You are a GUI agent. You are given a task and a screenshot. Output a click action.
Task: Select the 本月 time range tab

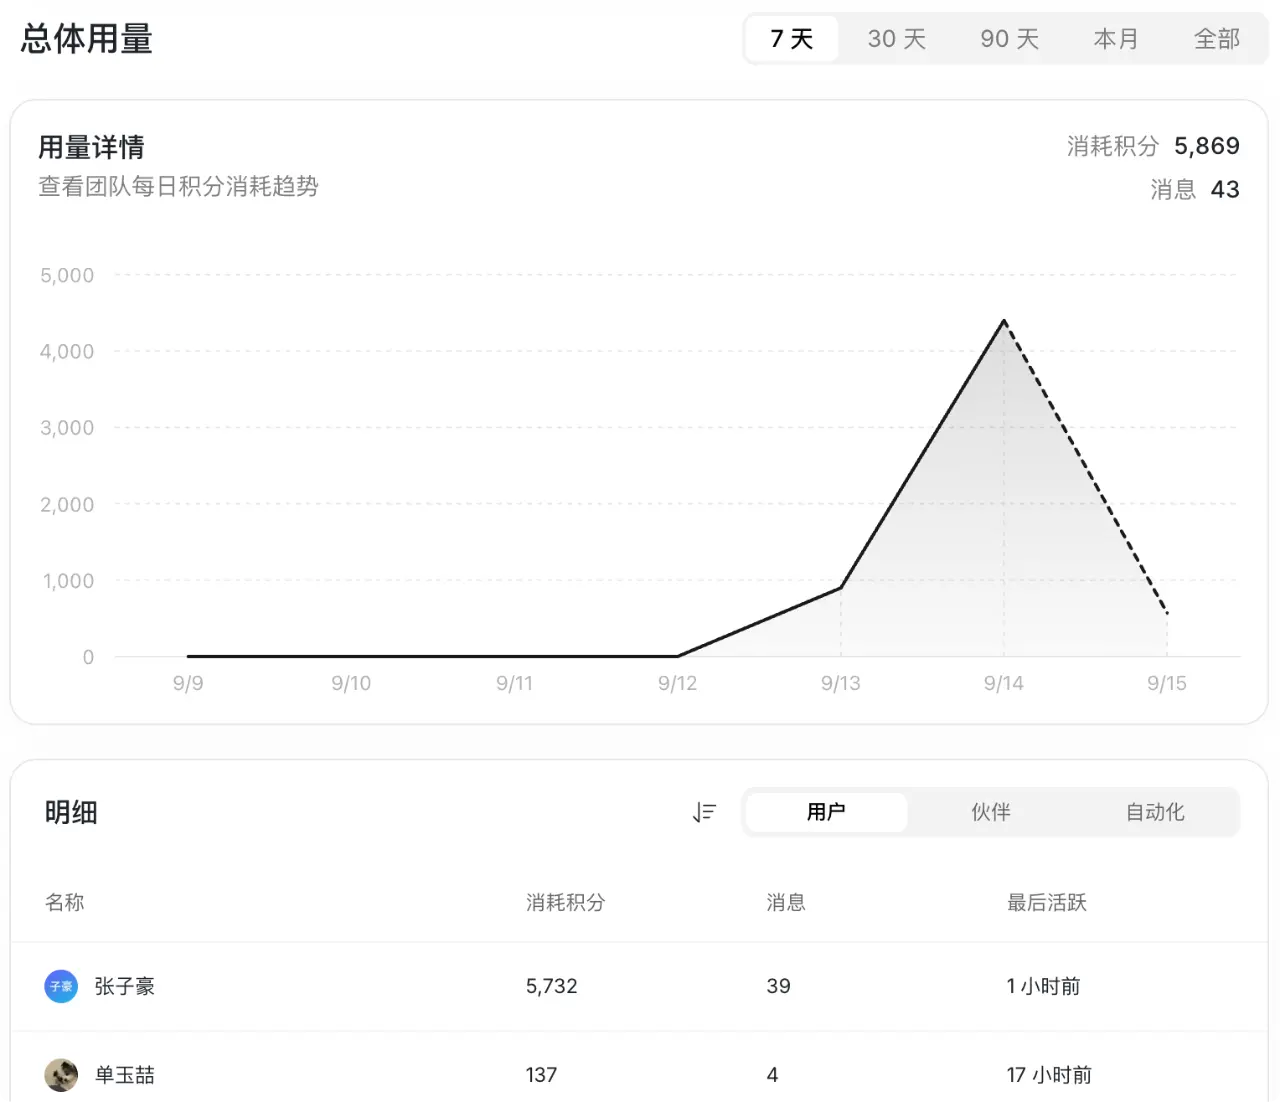pos(1116,39)
